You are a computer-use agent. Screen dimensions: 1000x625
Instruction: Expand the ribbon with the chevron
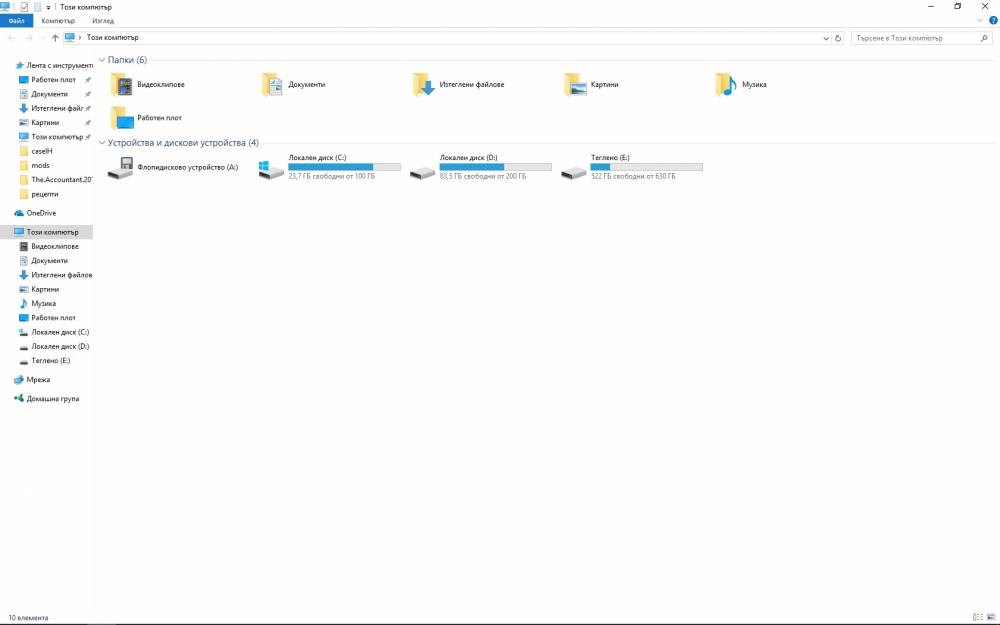click(980, 20)
